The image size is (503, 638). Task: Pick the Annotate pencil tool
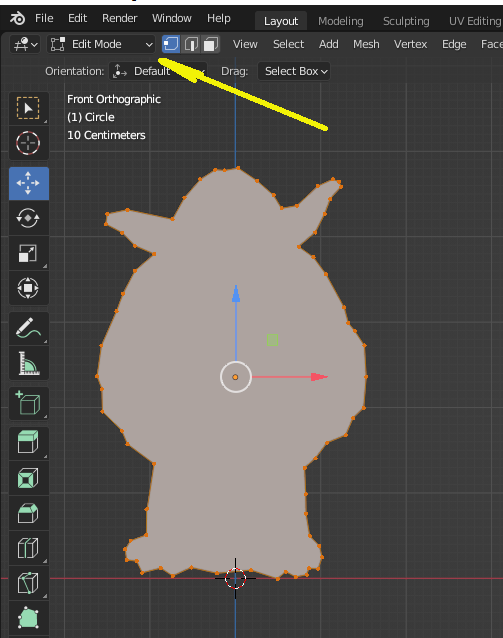point(28,328)
